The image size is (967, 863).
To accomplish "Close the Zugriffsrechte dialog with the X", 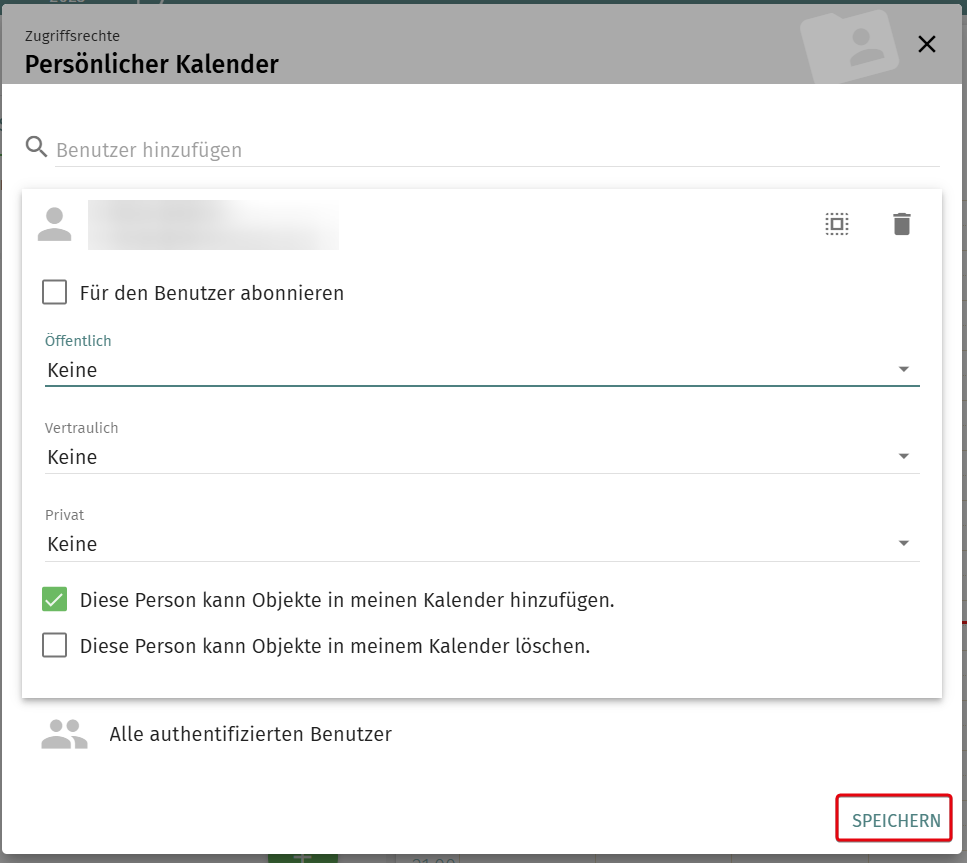I will pos(926,44).
